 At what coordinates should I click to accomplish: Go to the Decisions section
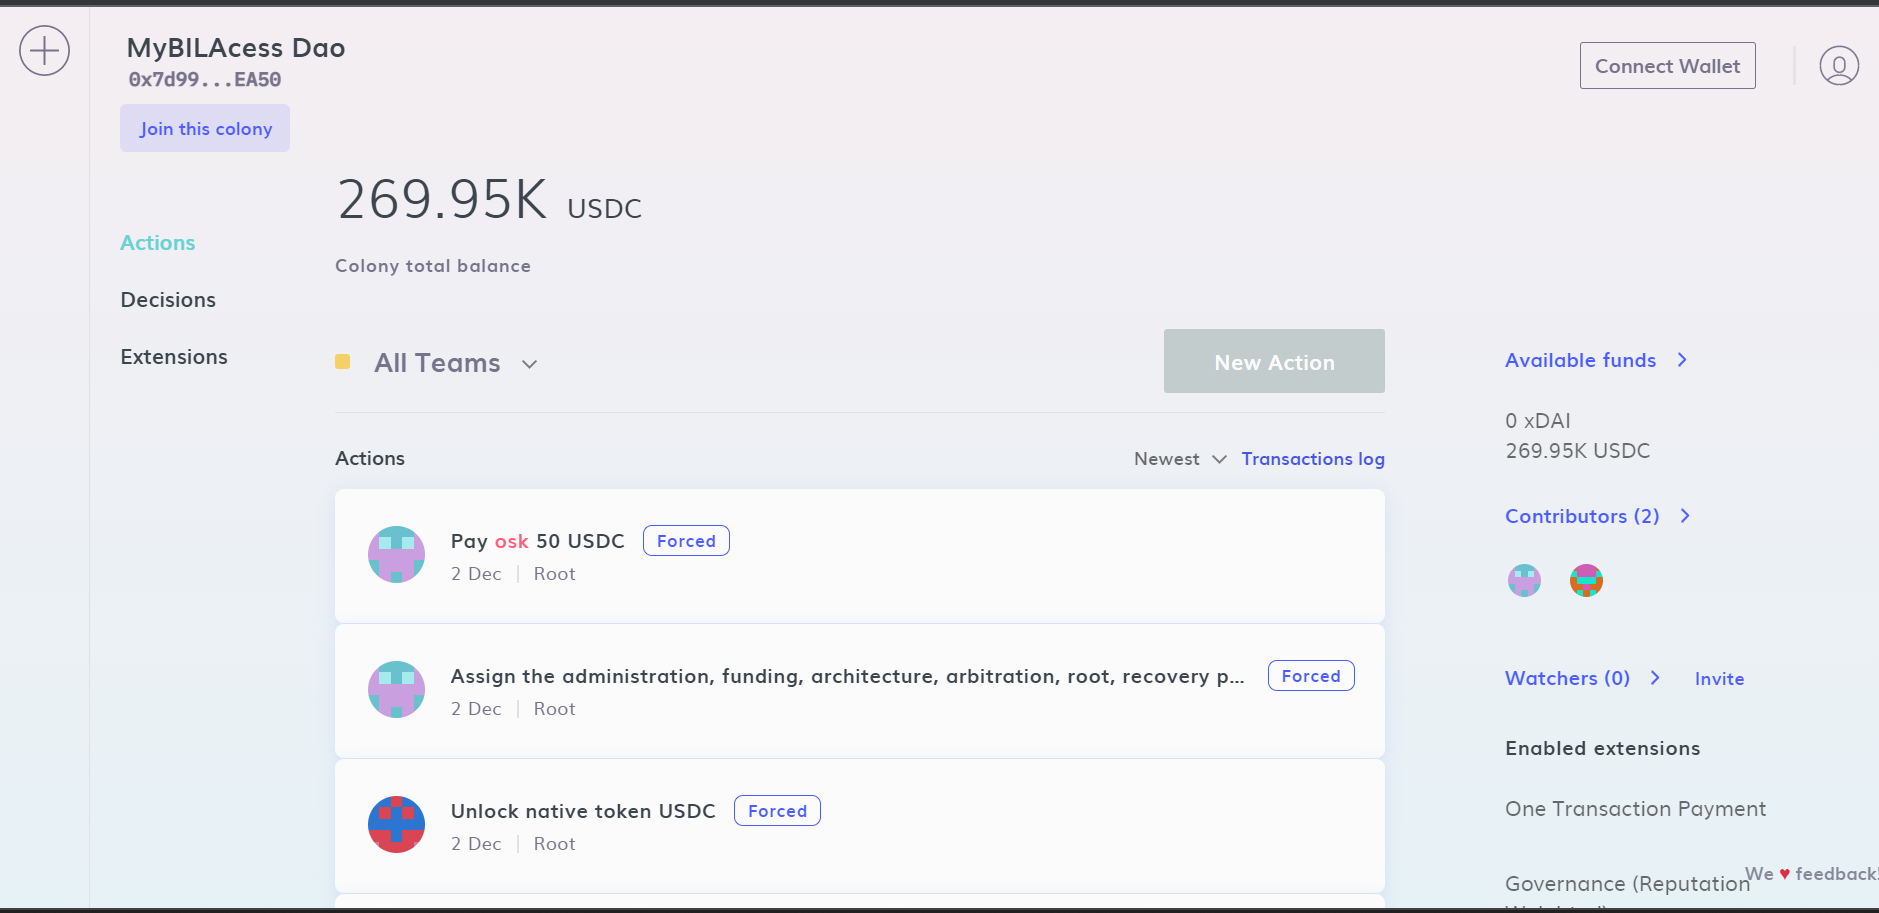click(168, 300)
